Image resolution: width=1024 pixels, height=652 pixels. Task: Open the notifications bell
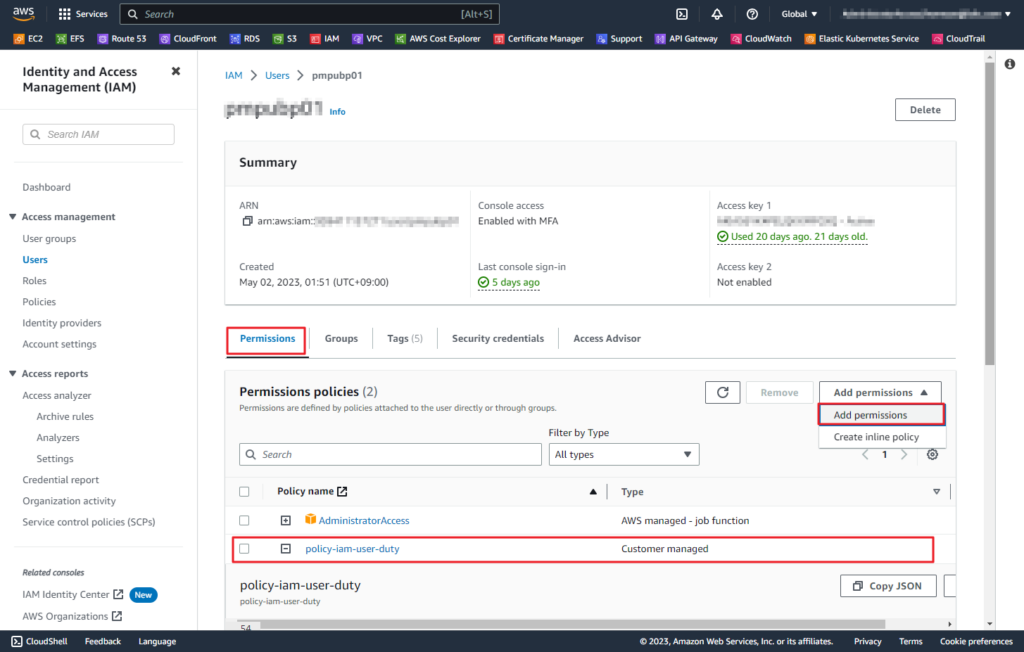point(717,14)
